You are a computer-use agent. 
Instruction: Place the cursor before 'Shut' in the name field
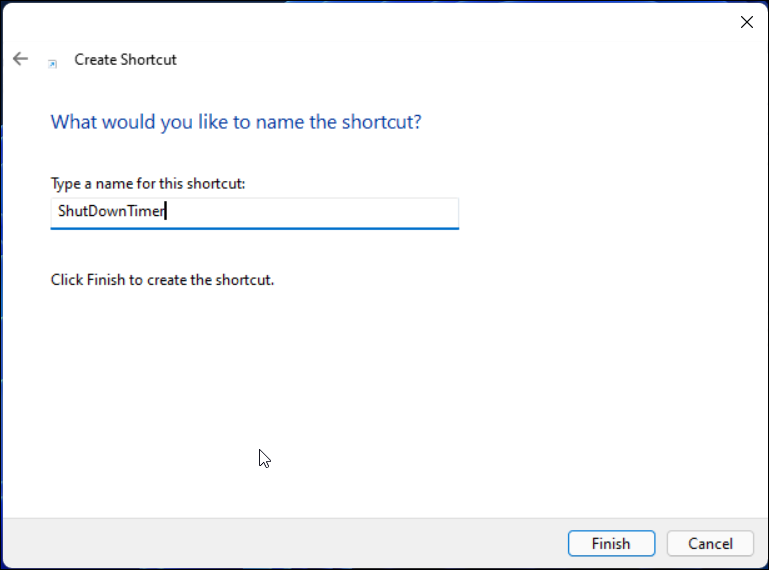[57, 212]
